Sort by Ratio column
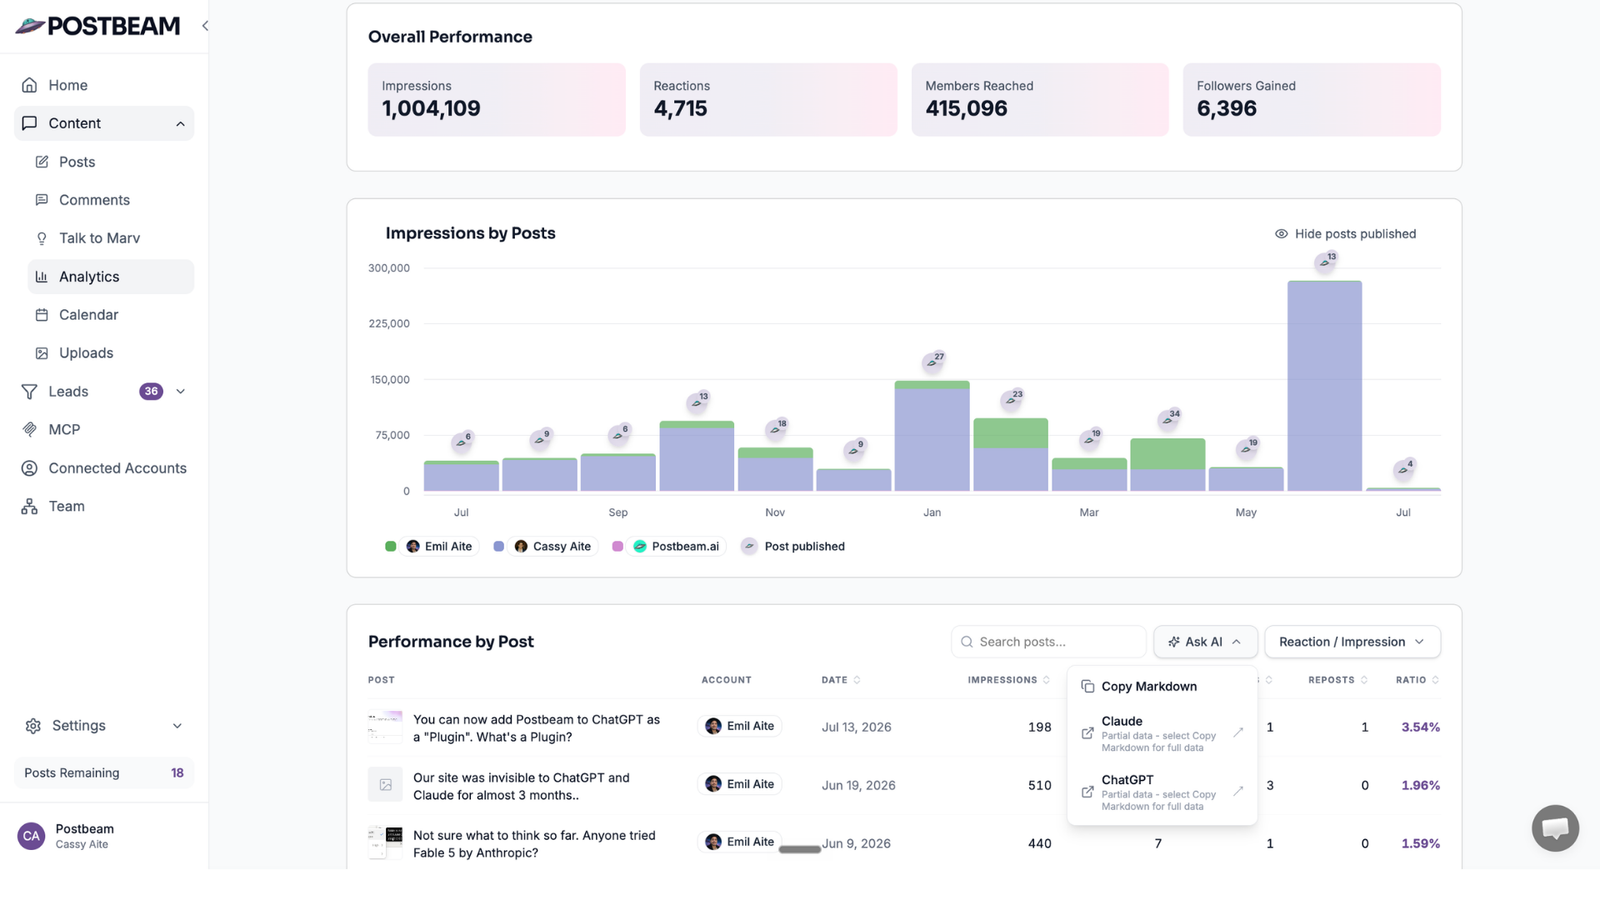 click(x=1418, y=680)
